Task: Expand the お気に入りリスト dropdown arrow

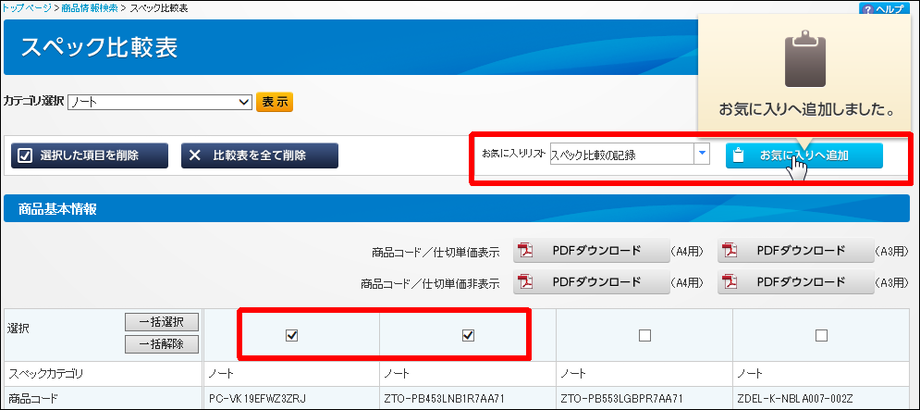Action: tap(702, 154)
